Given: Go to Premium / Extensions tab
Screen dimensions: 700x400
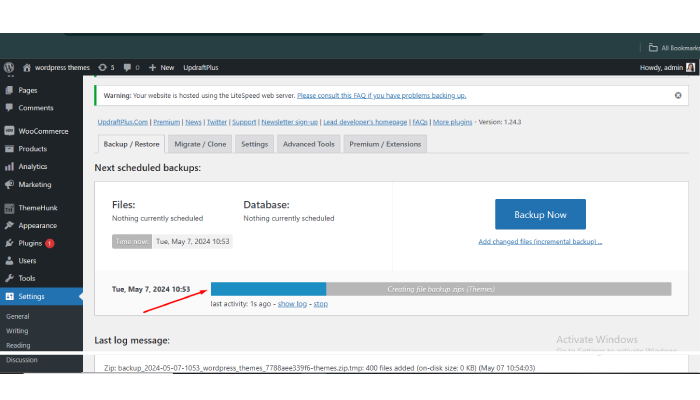Looking at the screenshot, I should pos(385,144).
